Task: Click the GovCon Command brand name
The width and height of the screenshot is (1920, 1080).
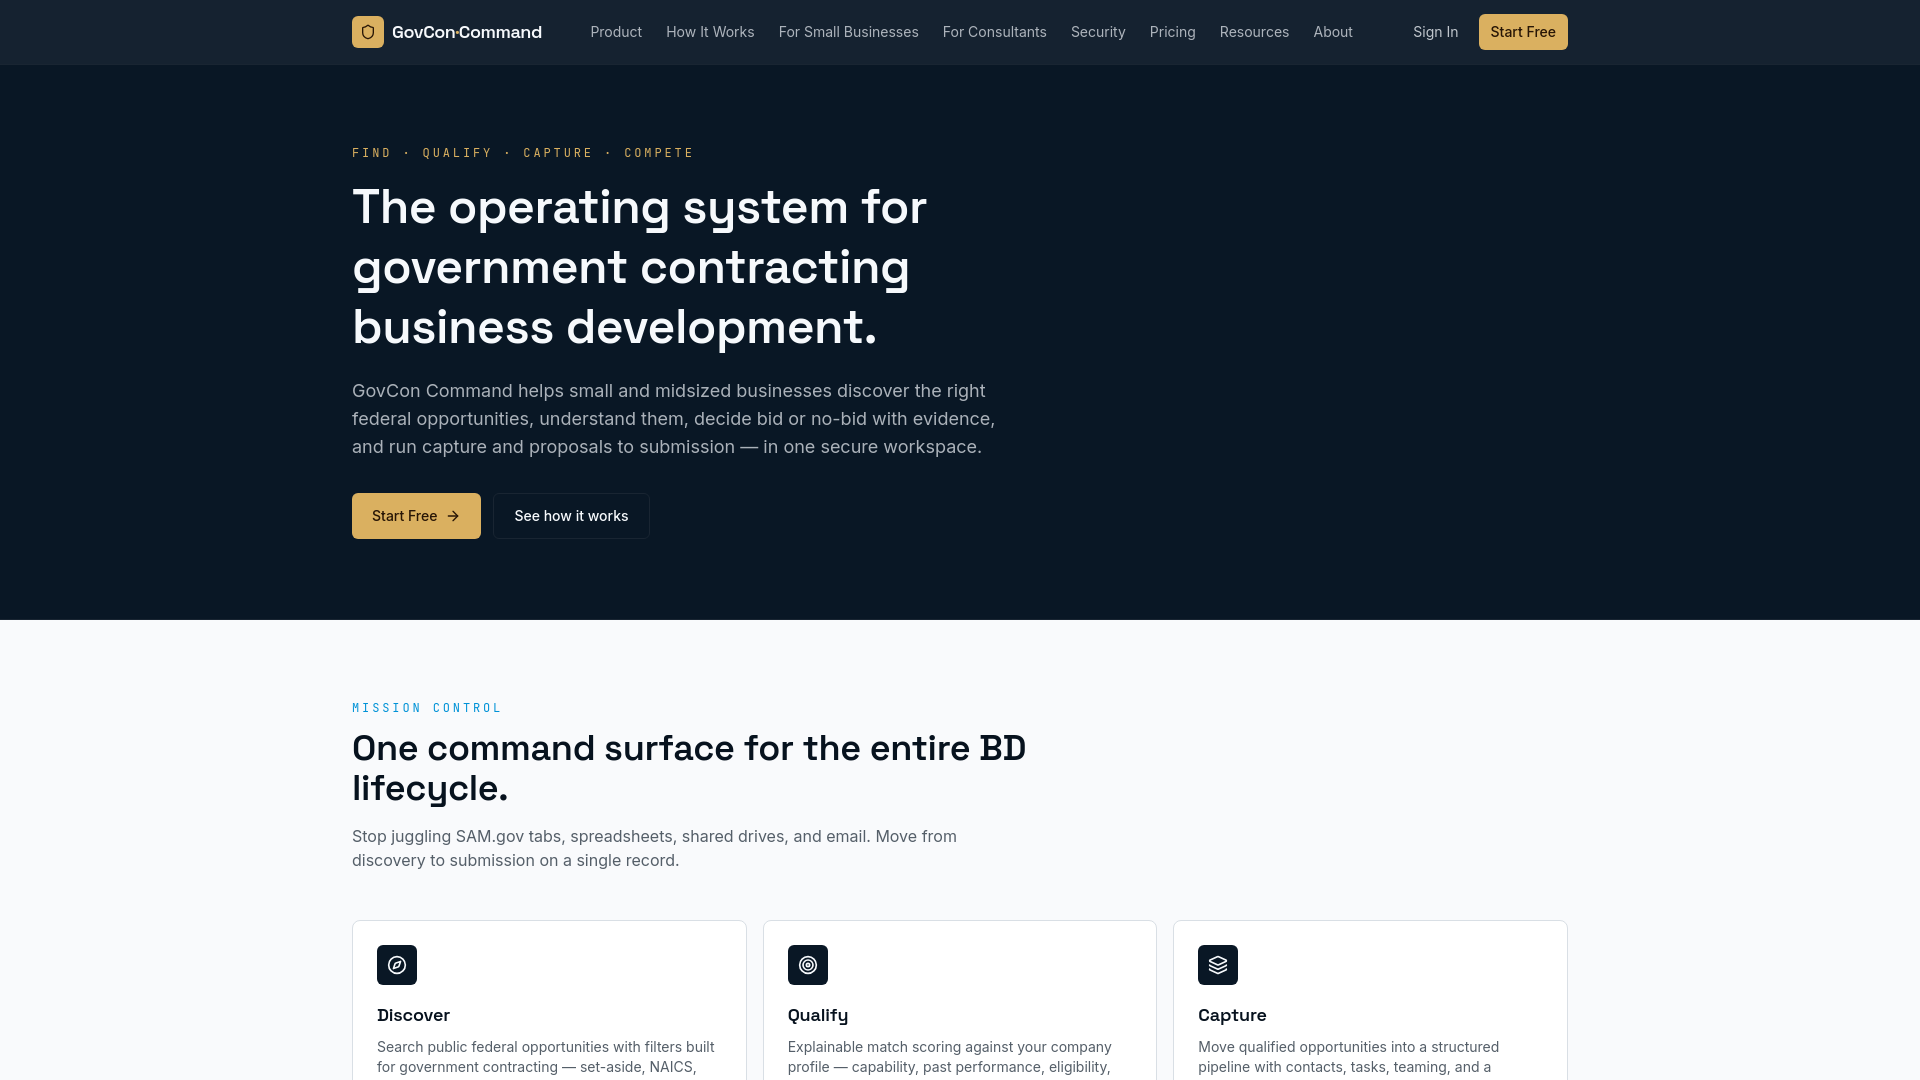Action: click(x=467, y=32)
